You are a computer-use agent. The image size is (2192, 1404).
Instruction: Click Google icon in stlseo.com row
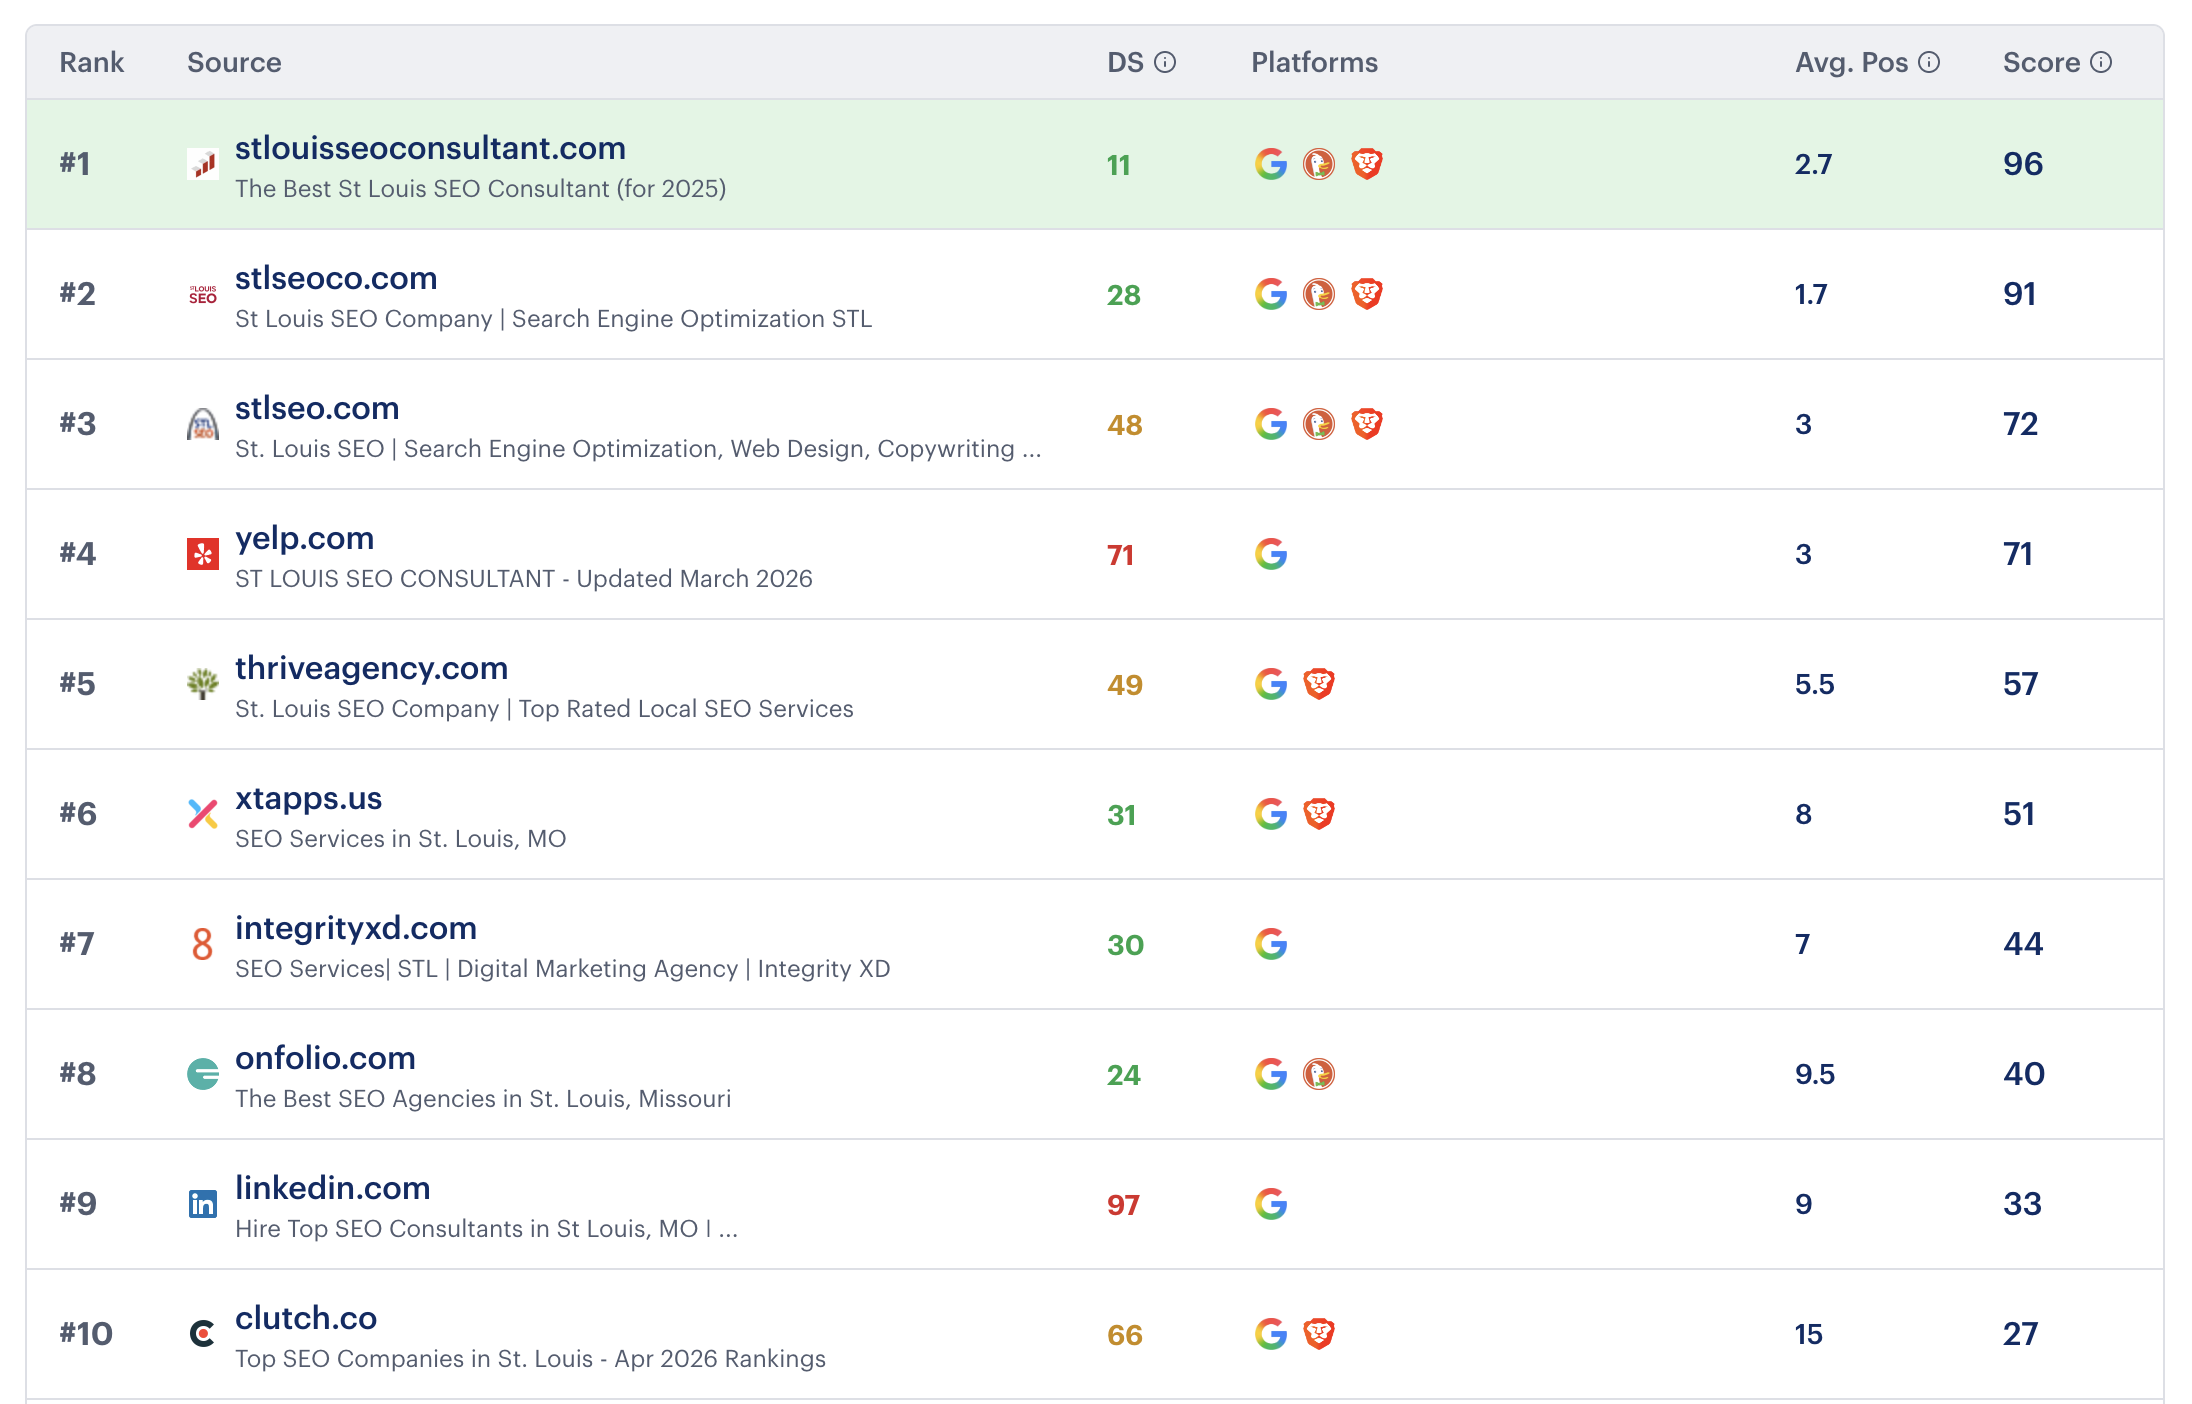tap(1271, 424)
